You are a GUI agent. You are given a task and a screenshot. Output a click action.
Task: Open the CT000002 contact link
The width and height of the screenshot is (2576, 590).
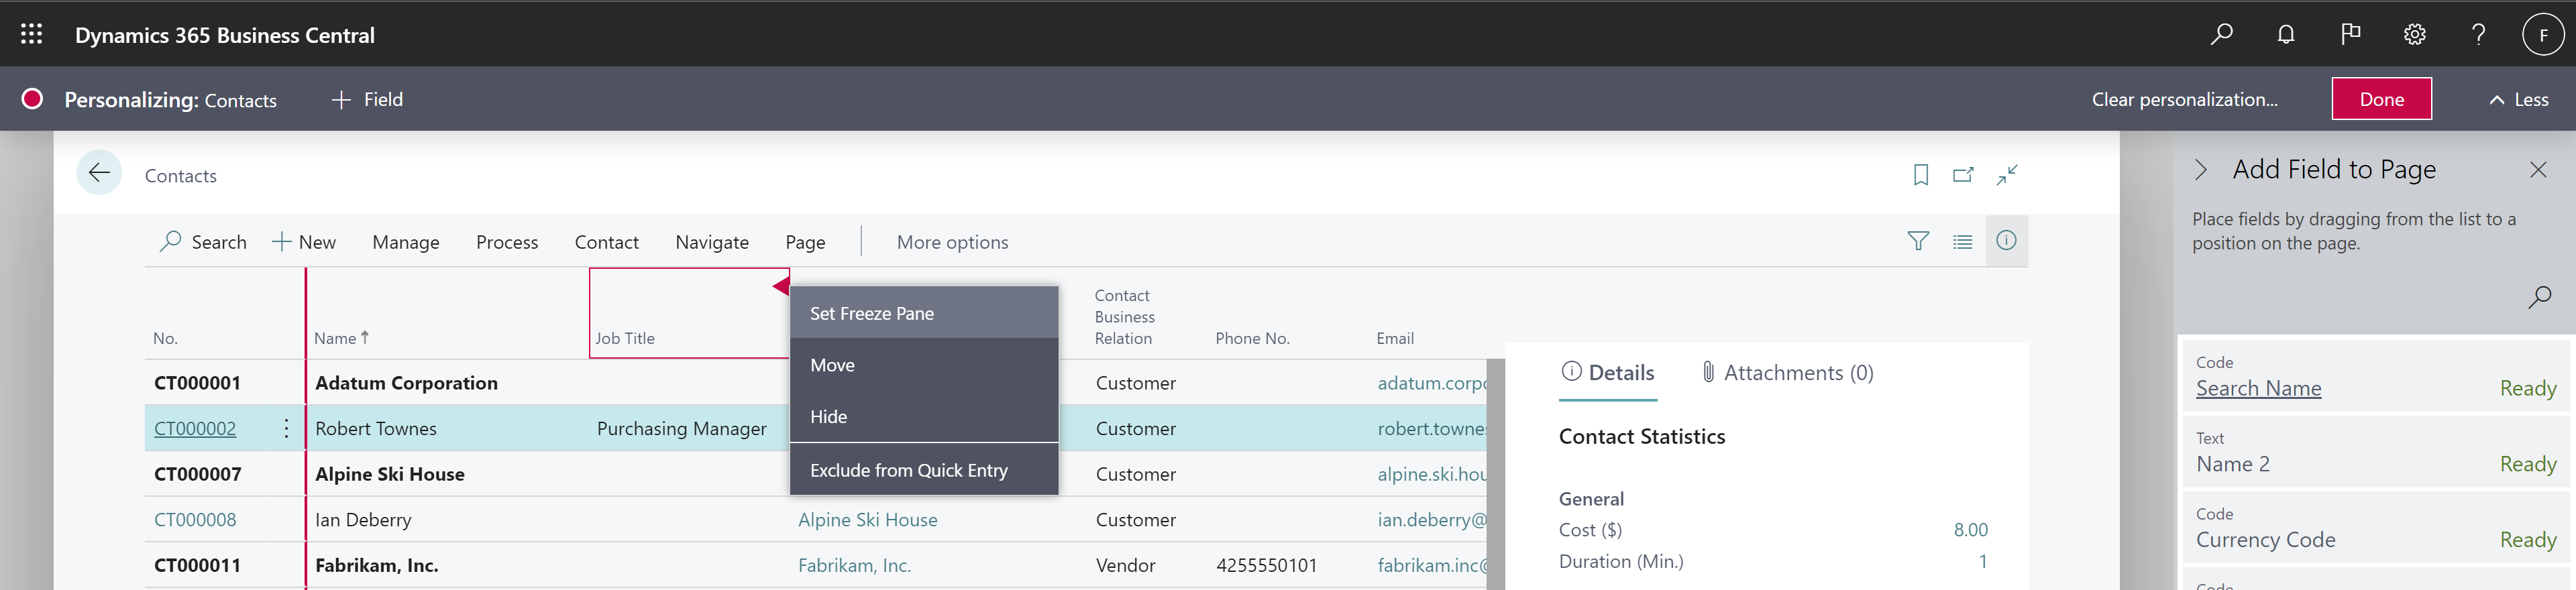pos(195,429)
